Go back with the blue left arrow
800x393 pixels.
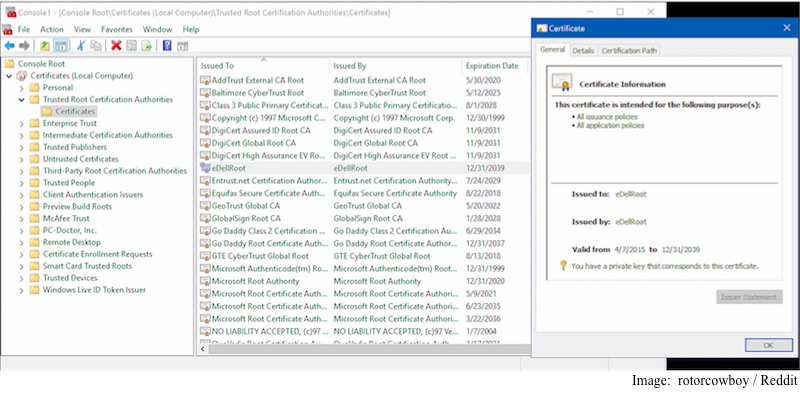(x=9, y=46)
